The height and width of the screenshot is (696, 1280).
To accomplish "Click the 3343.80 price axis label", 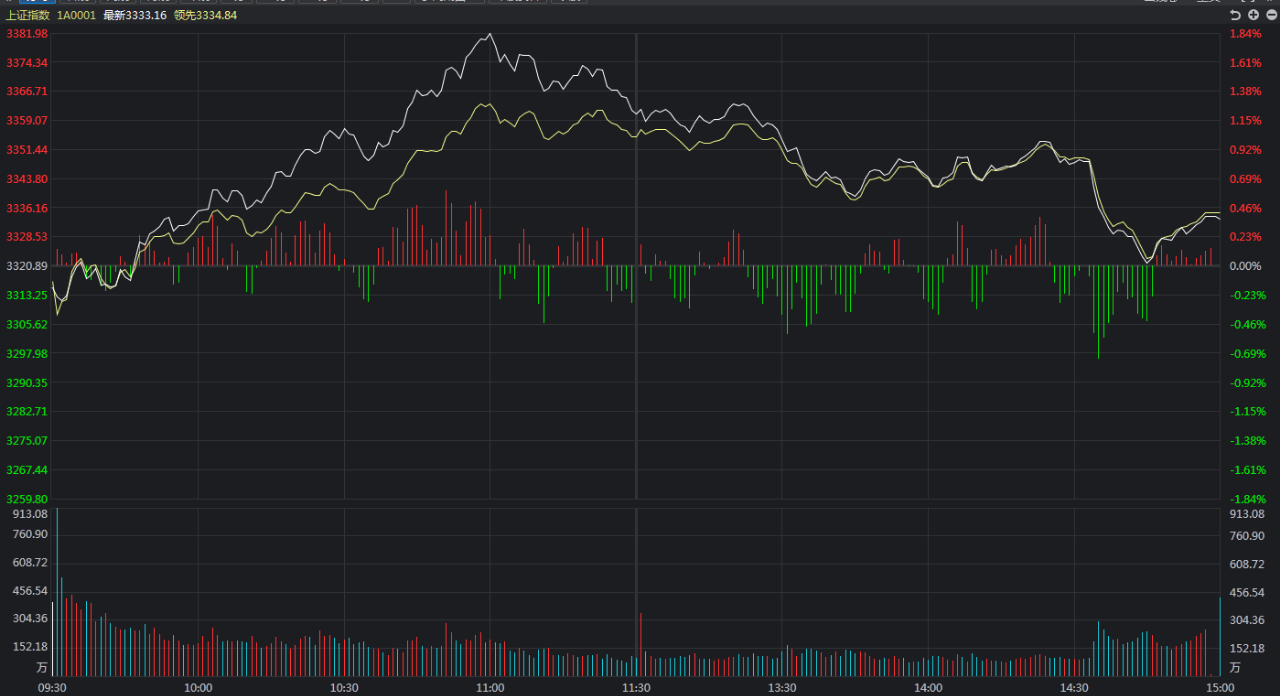I will tap(27, 179).
